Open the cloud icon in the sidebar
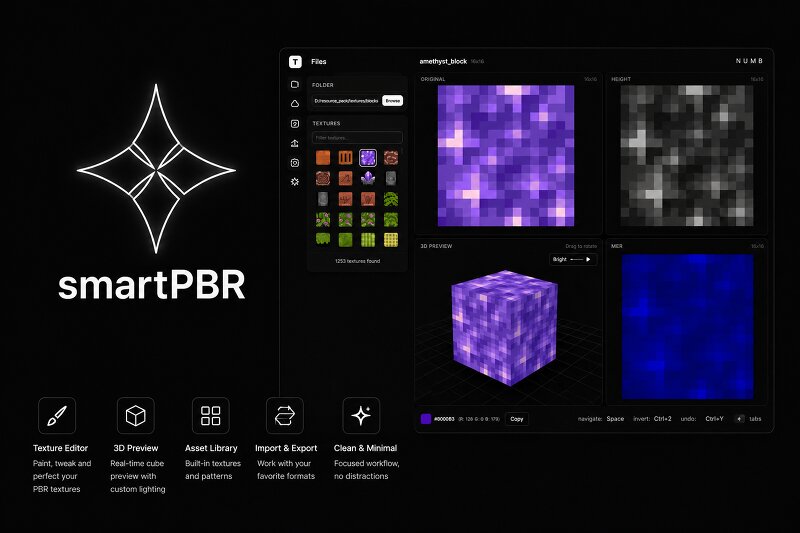 (295, 104)
